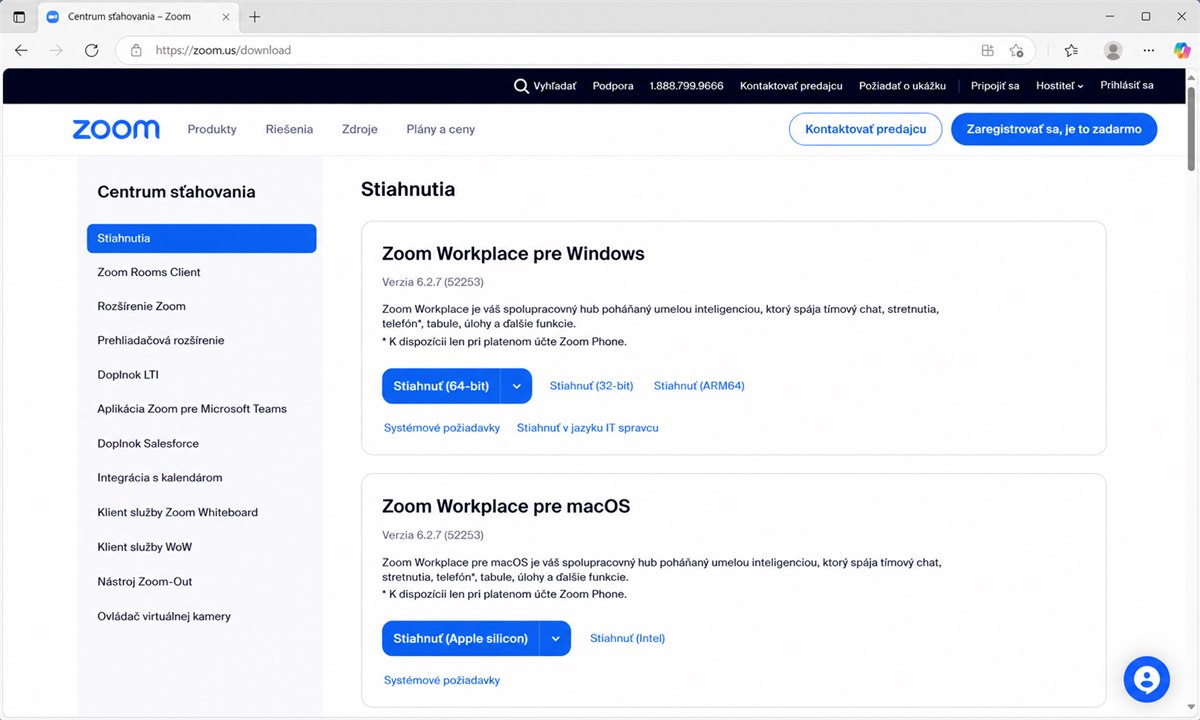Open Plány a ceny
This screenshot has width=1200, height=720.
441,129
